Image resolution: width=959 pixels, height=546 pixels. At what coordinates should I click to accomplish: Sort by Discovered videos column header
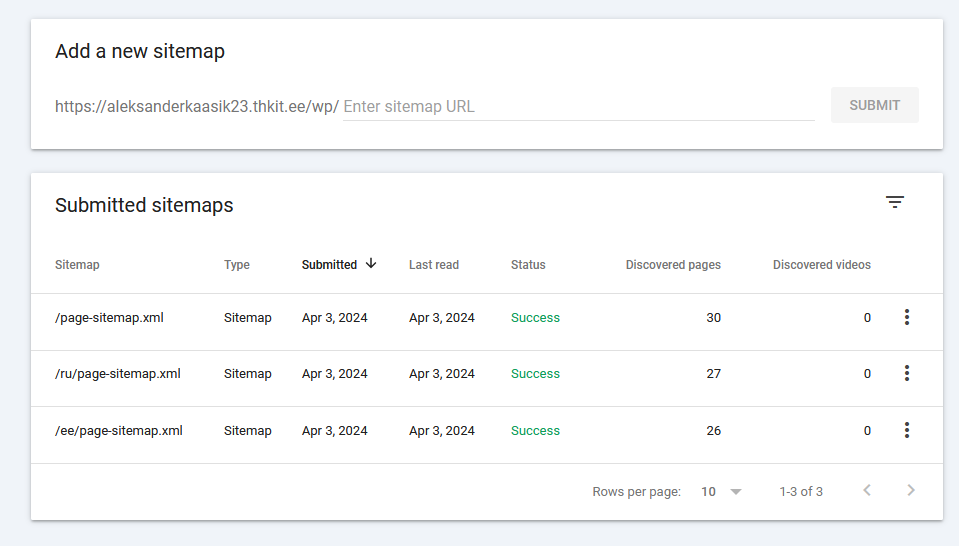[x=821, y=265]
